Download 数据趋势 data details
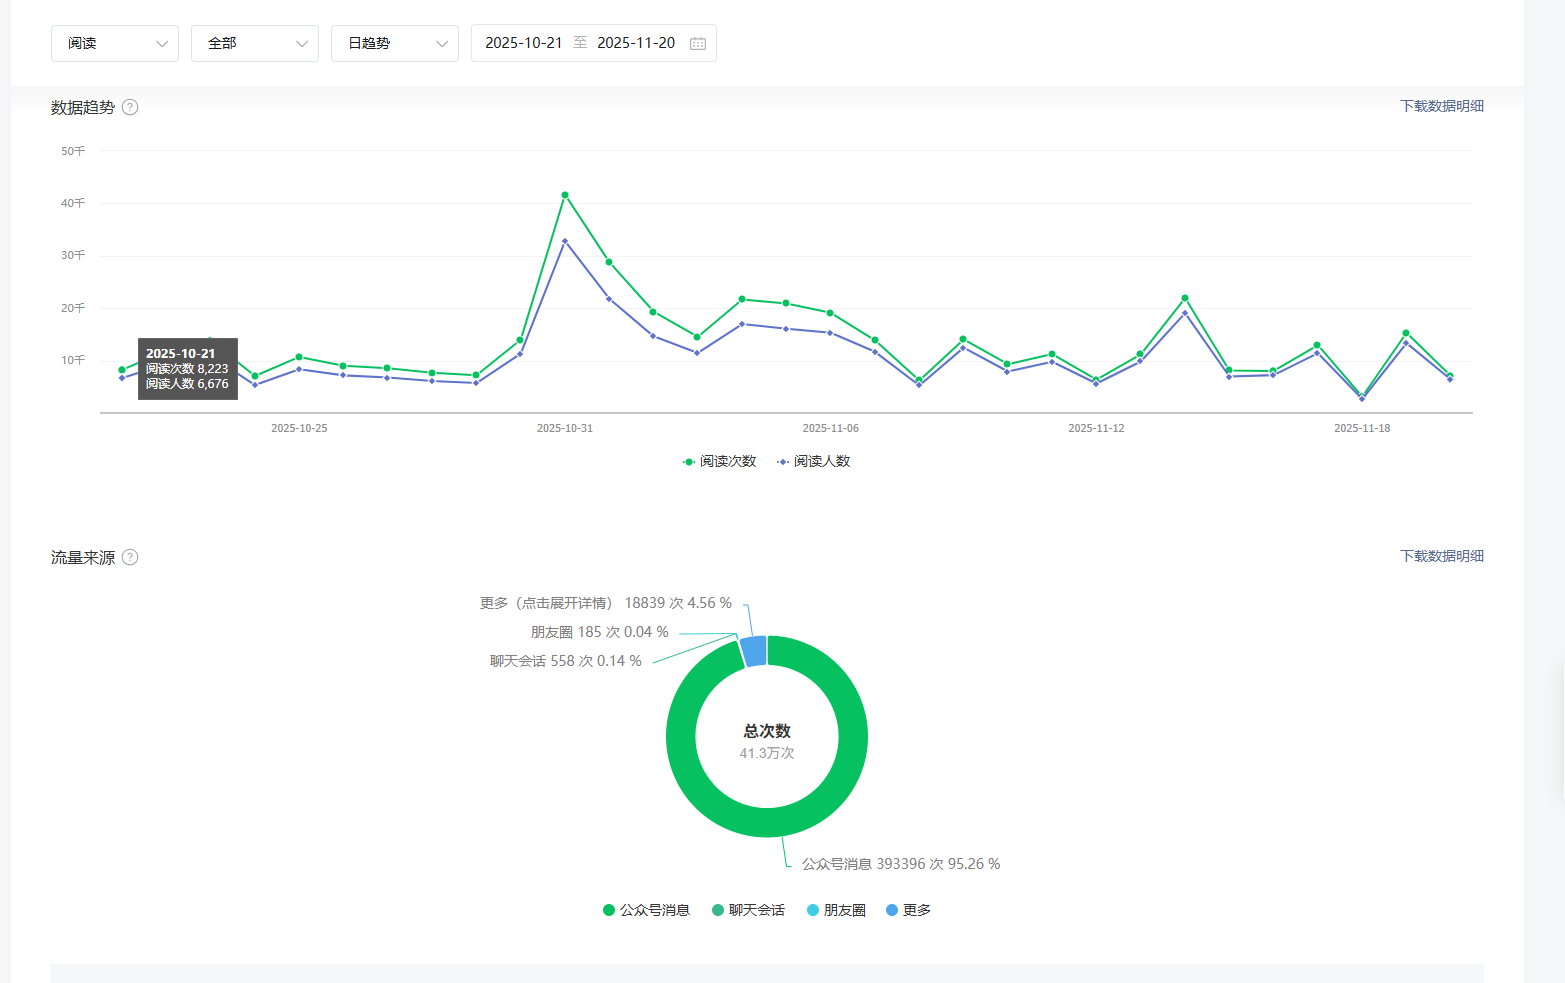This screenshot has width=1565, height=983. [1441, 106]
